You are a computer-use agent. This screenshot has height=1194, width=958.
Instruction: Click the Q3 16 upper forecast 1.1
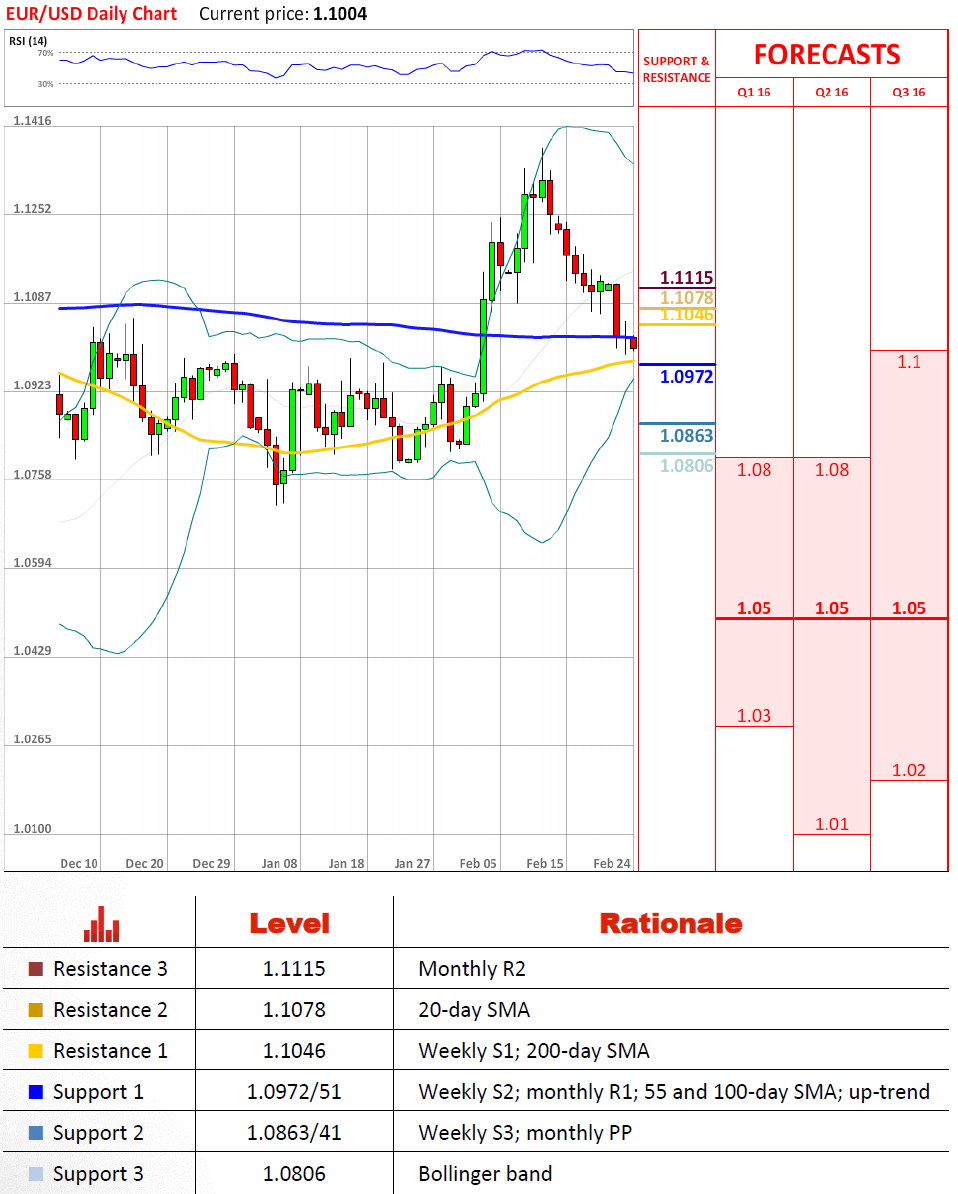(909, 362)
